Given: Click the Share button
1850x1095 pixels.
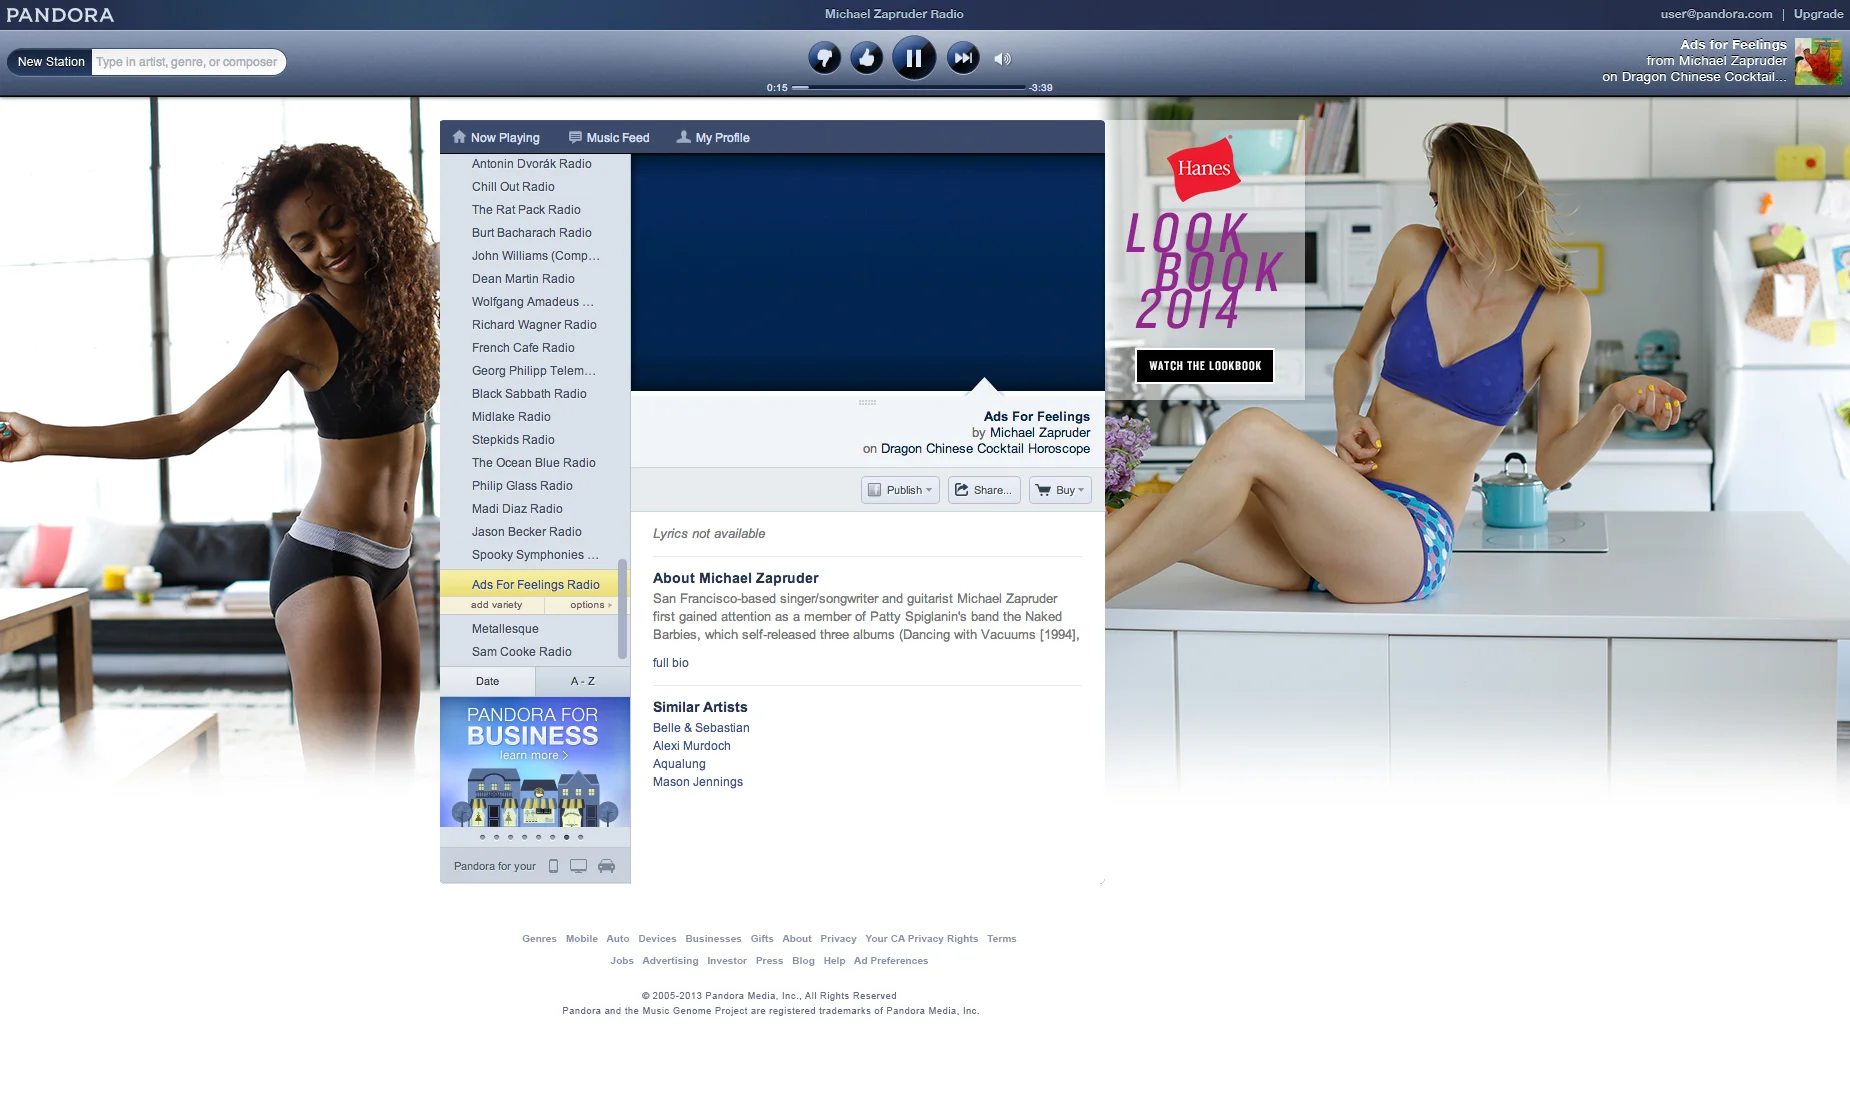Looking at the screenshot, I should [x=984, y=490].
